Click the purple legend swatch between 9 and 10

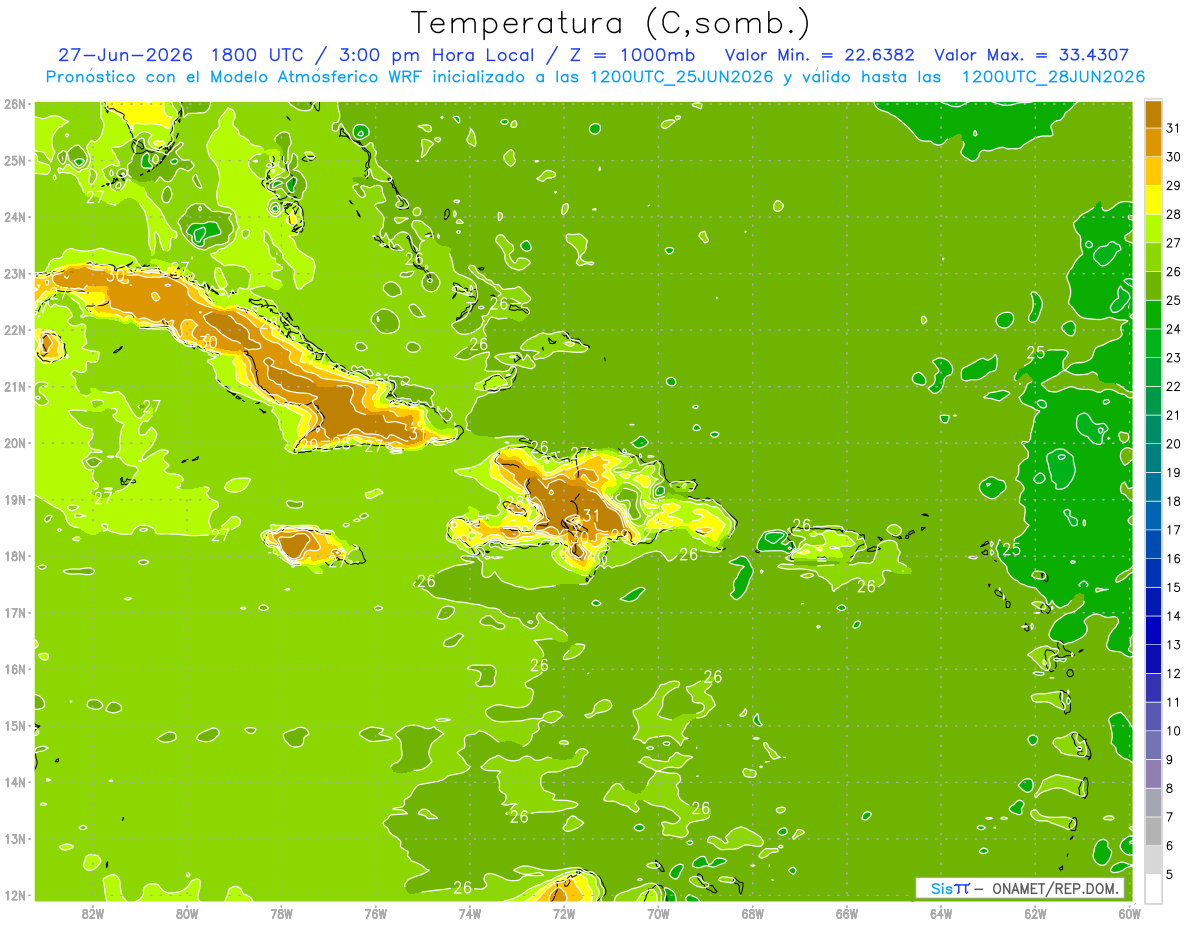1153,745
